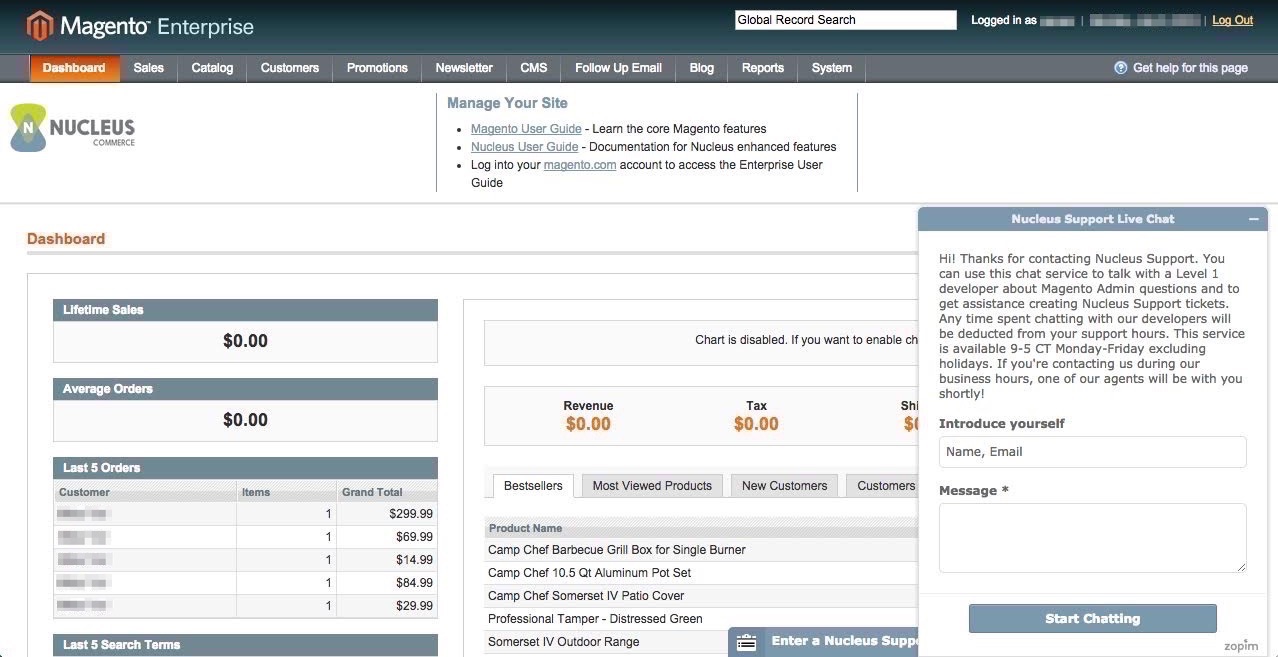Open the Catalog menu
The height and width of the screenshot is (657, 1278).
212,68
